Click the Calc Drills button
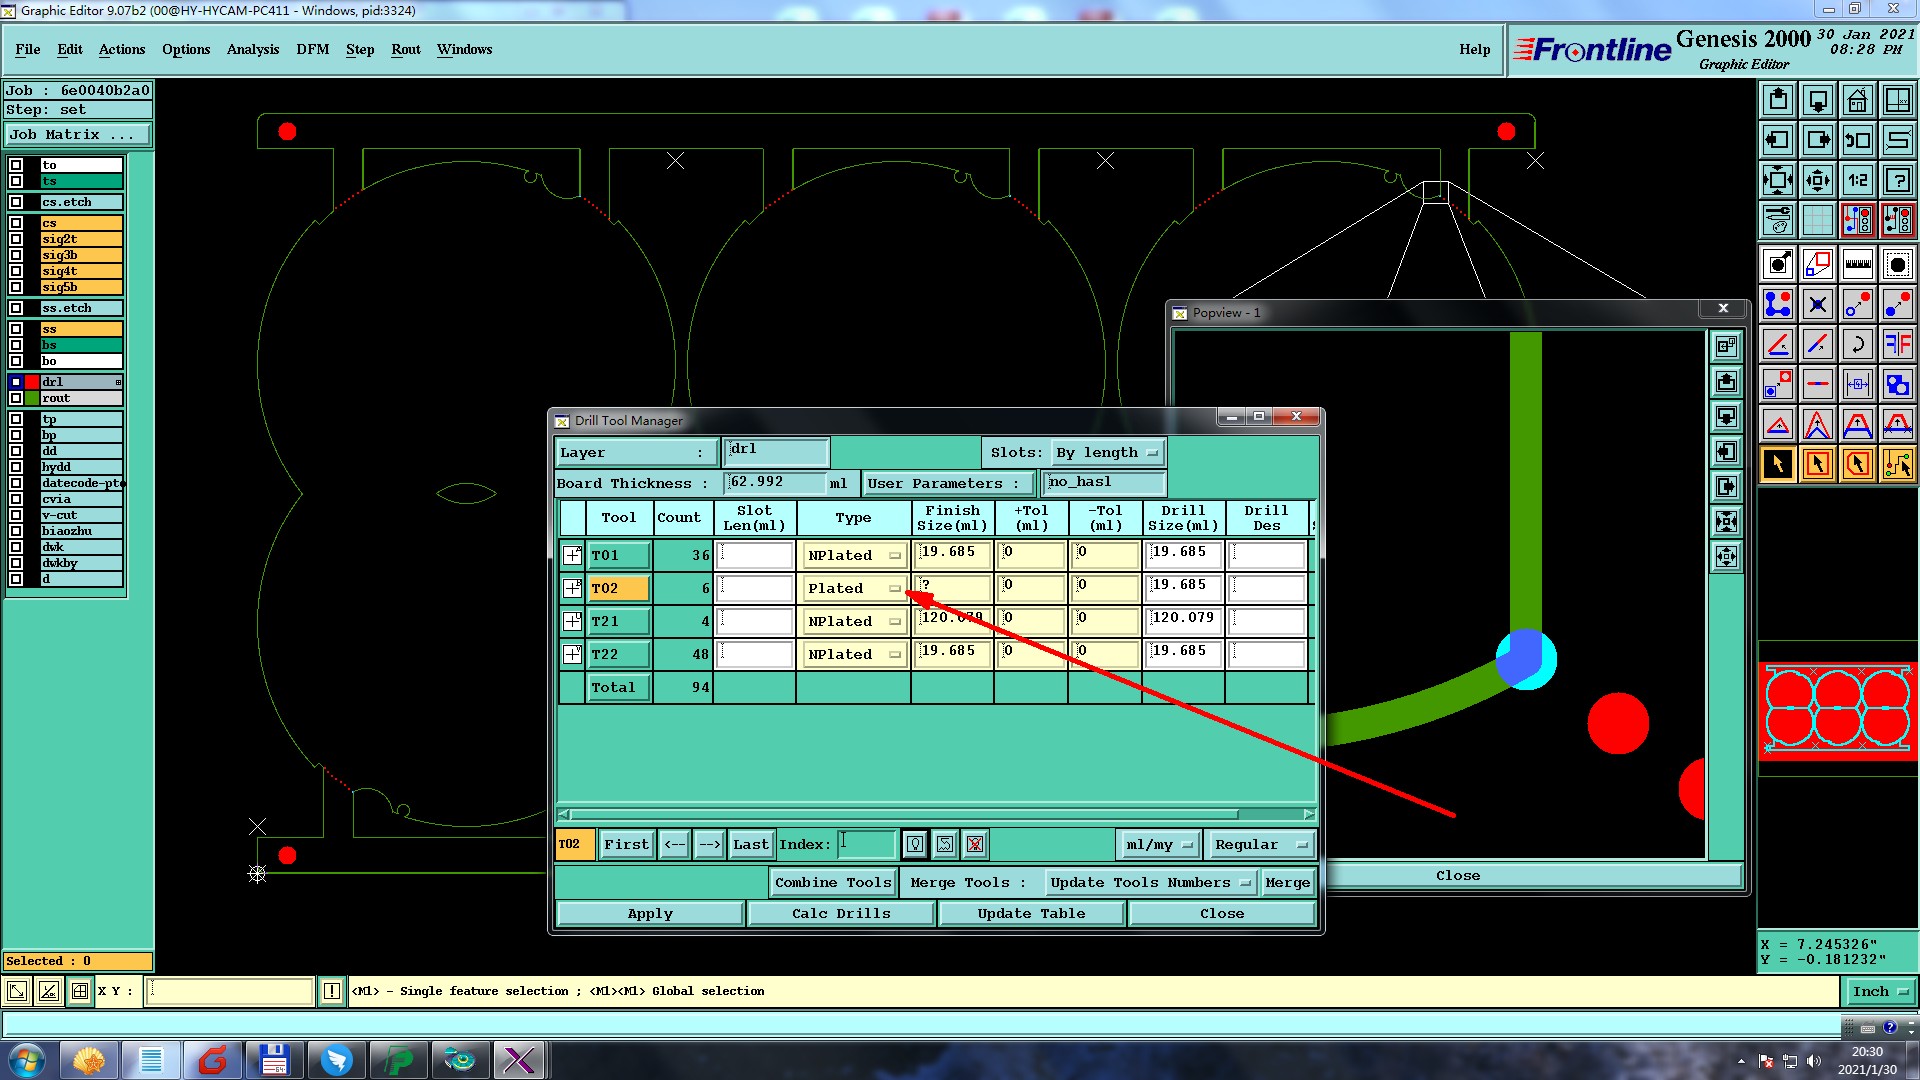 point(841,913)
